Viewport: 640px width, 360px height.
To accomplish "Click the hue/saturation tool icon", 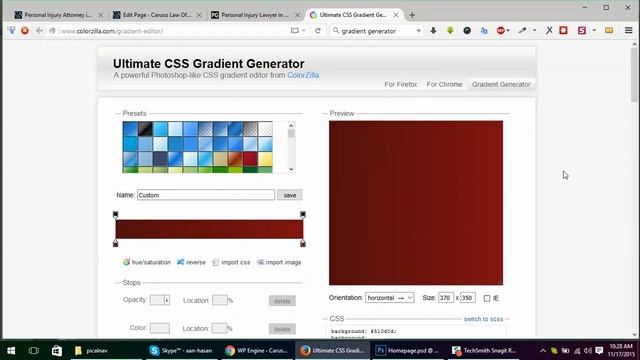I will [127, 262].
